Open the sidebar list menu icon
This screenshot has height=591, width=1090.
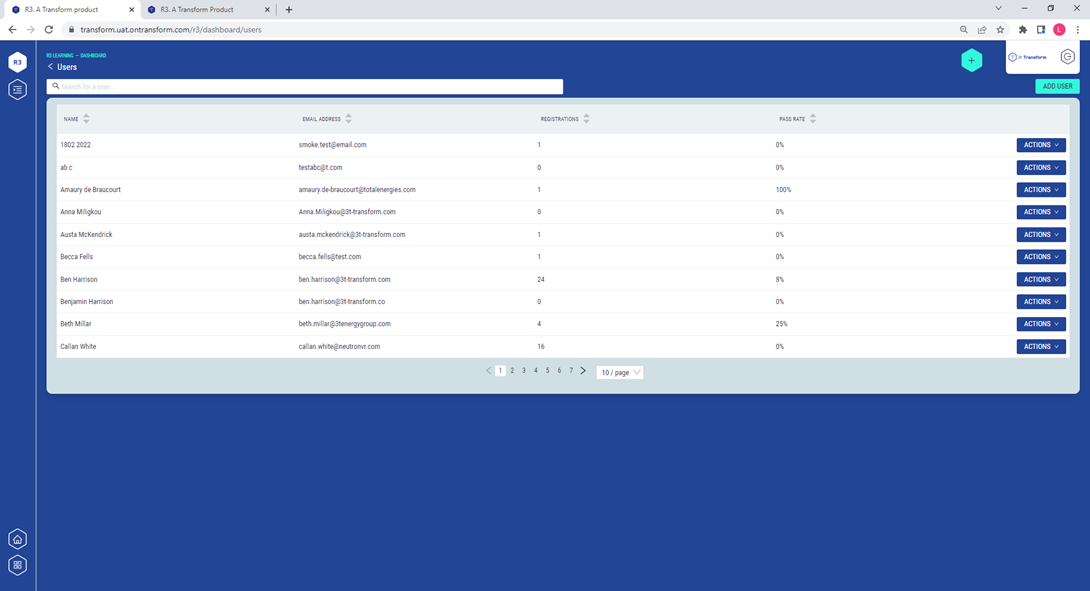17,90
